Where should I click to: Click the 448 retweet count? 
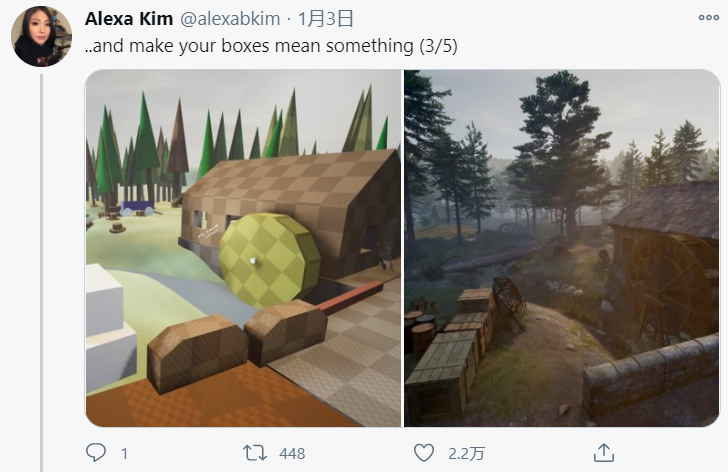click(292, 453)
